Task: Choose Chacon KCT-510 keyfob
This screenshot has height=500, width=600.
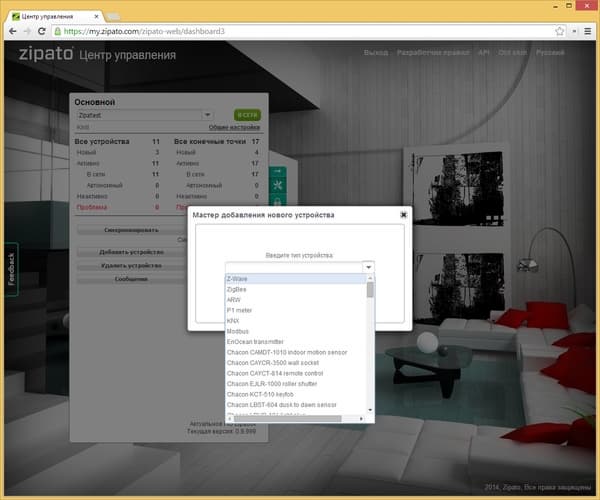Action: point(296,394)
